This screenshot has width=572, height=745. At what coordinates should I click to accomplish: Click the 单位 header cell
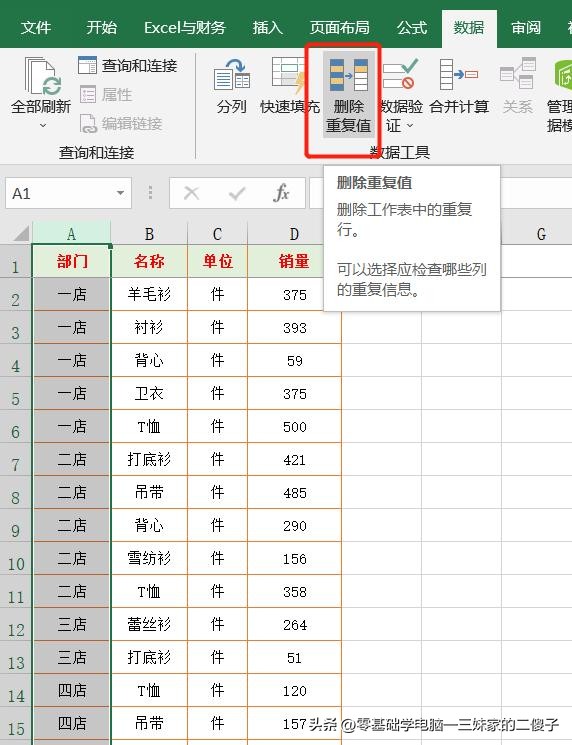217,261
